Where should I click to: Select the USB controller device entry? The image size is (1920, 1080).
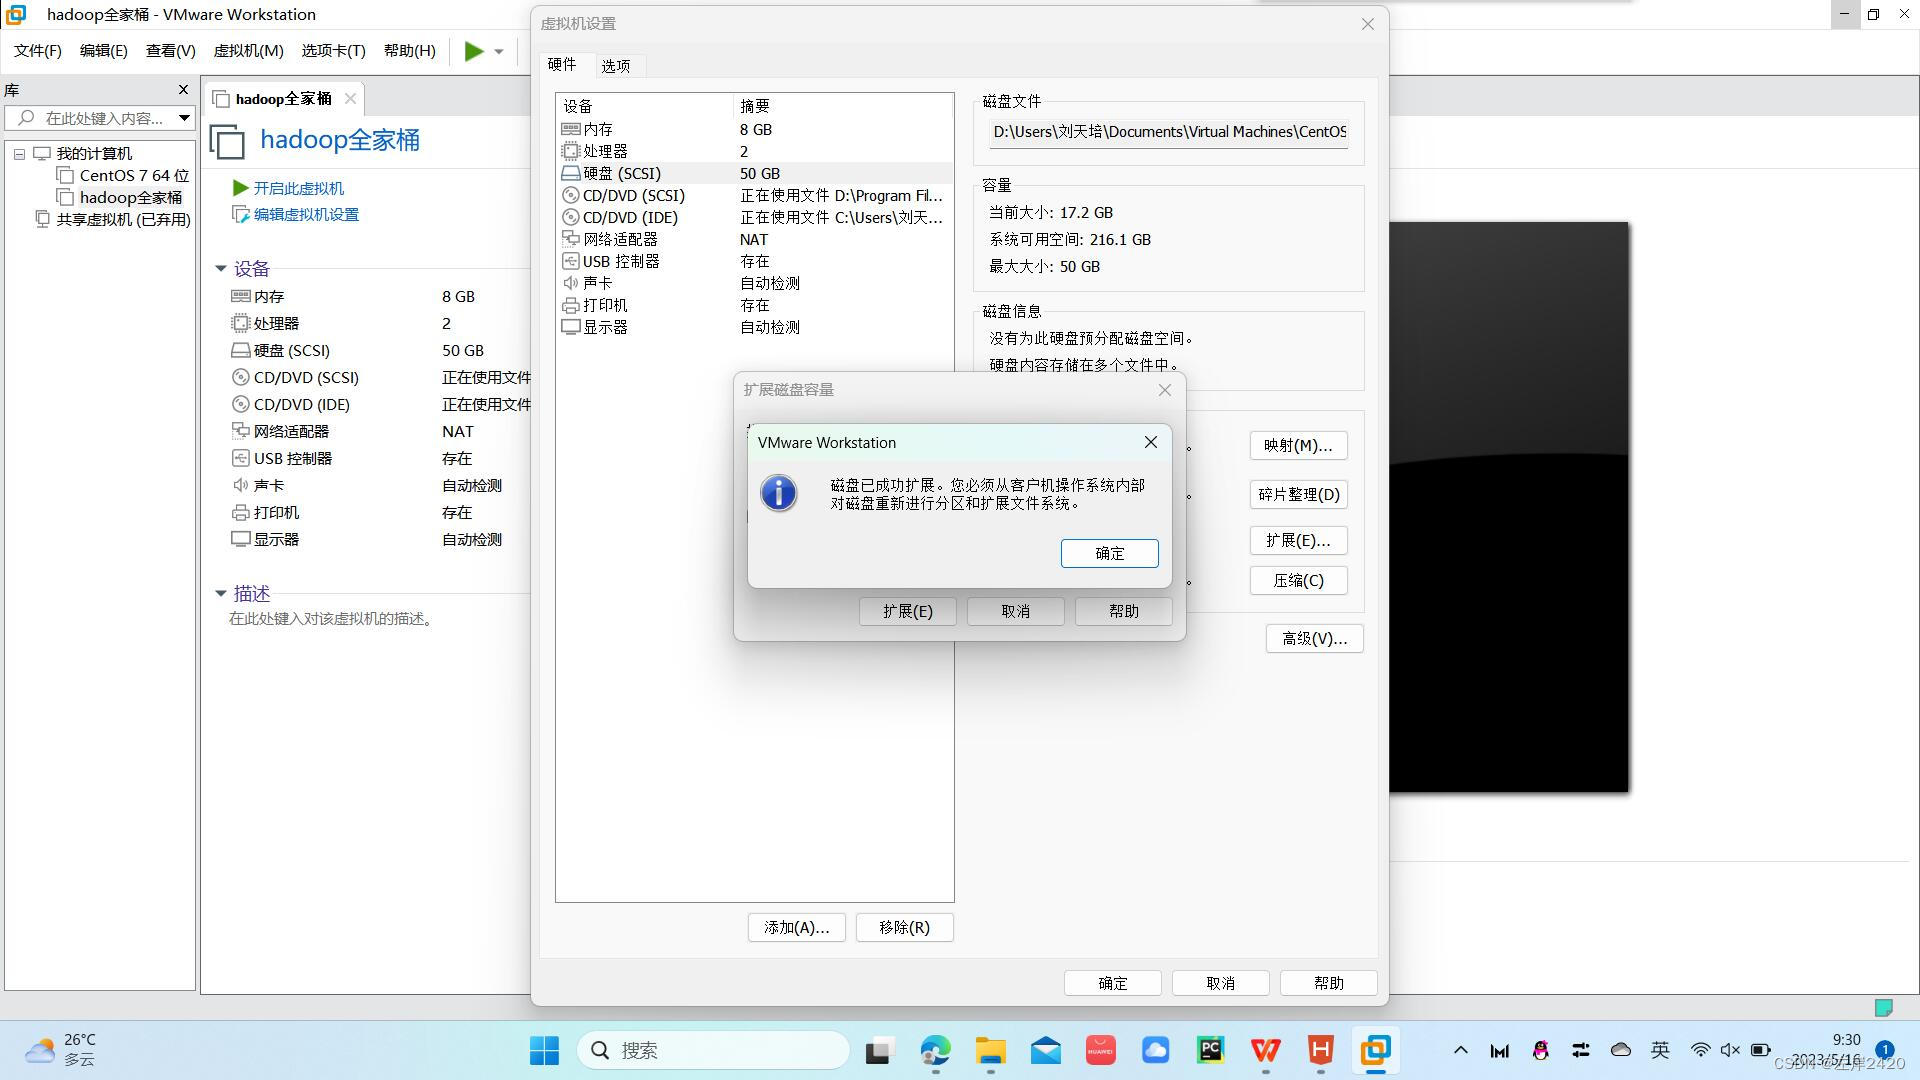621,261
